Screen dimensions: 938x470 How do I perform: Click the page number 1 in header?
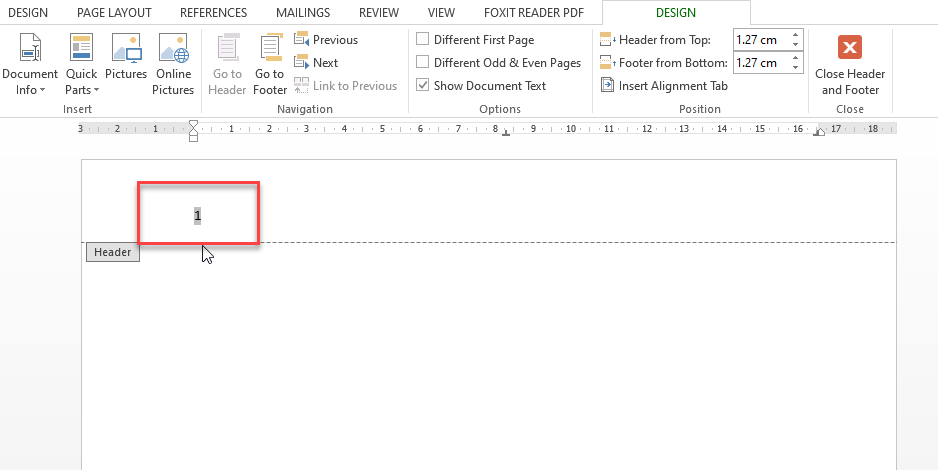point(198,216)
